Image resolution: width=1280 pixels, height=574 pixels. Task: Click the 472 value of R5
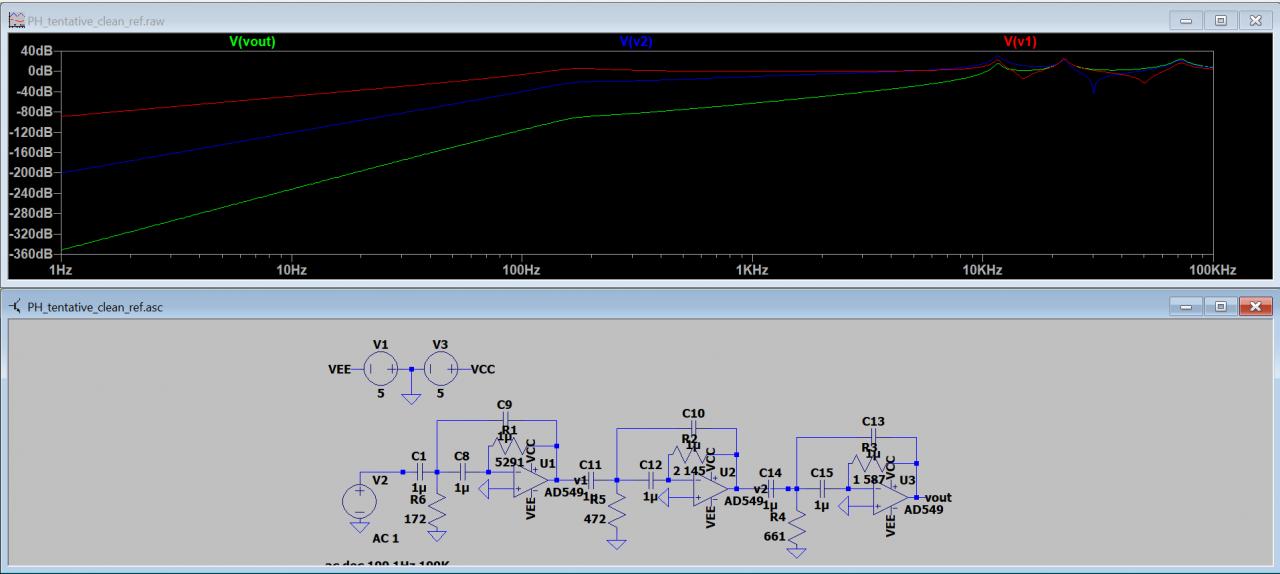[596, 519]
